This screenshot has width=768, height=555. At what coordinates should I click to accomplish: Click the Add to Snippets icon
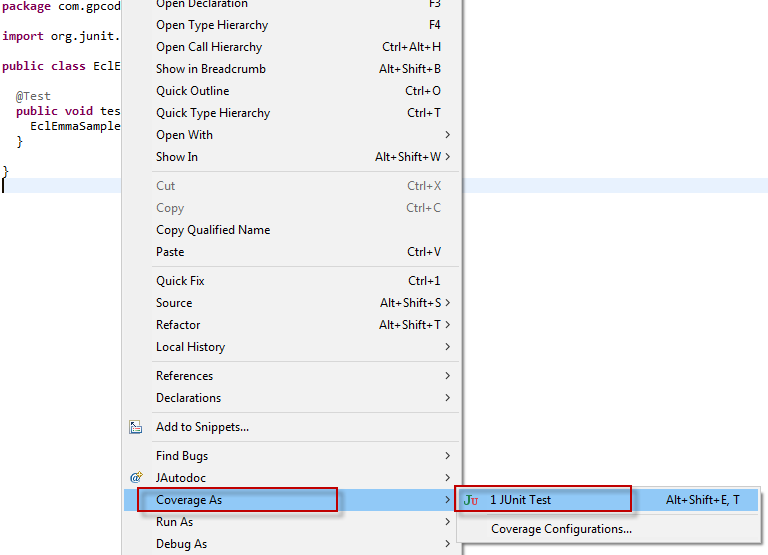(136, 427)
